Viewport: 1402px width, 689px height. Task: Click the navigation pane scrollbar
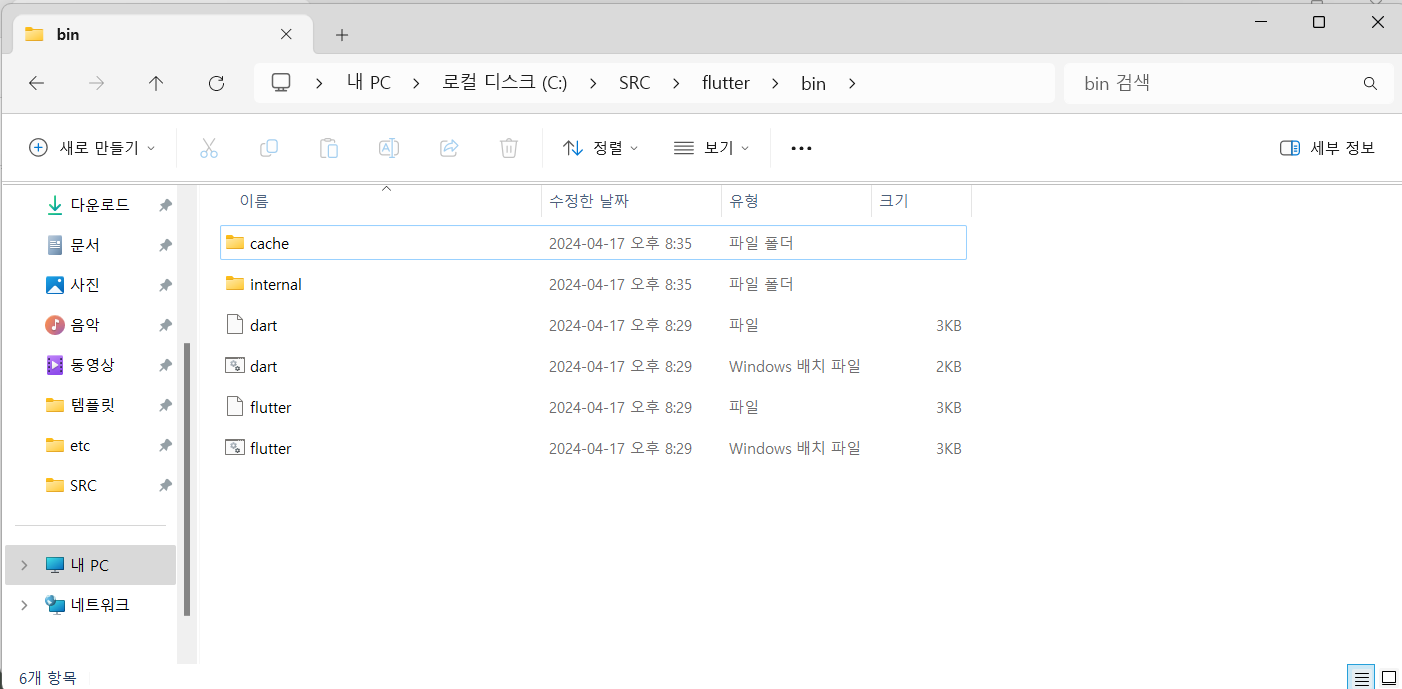pos(187,480)
